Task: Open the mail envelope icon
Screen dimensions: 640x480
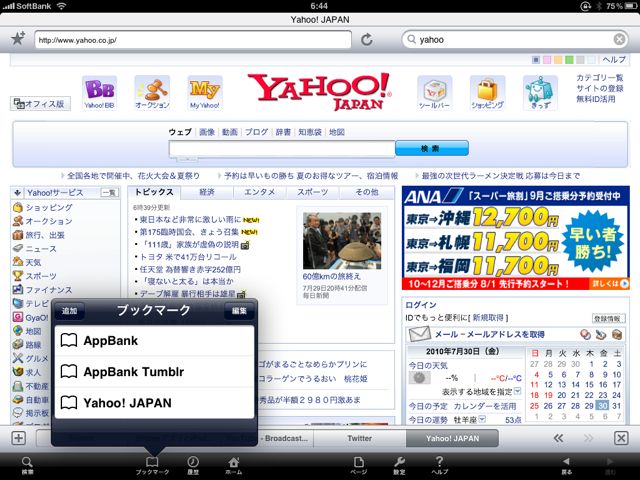Action: [420, 334]
